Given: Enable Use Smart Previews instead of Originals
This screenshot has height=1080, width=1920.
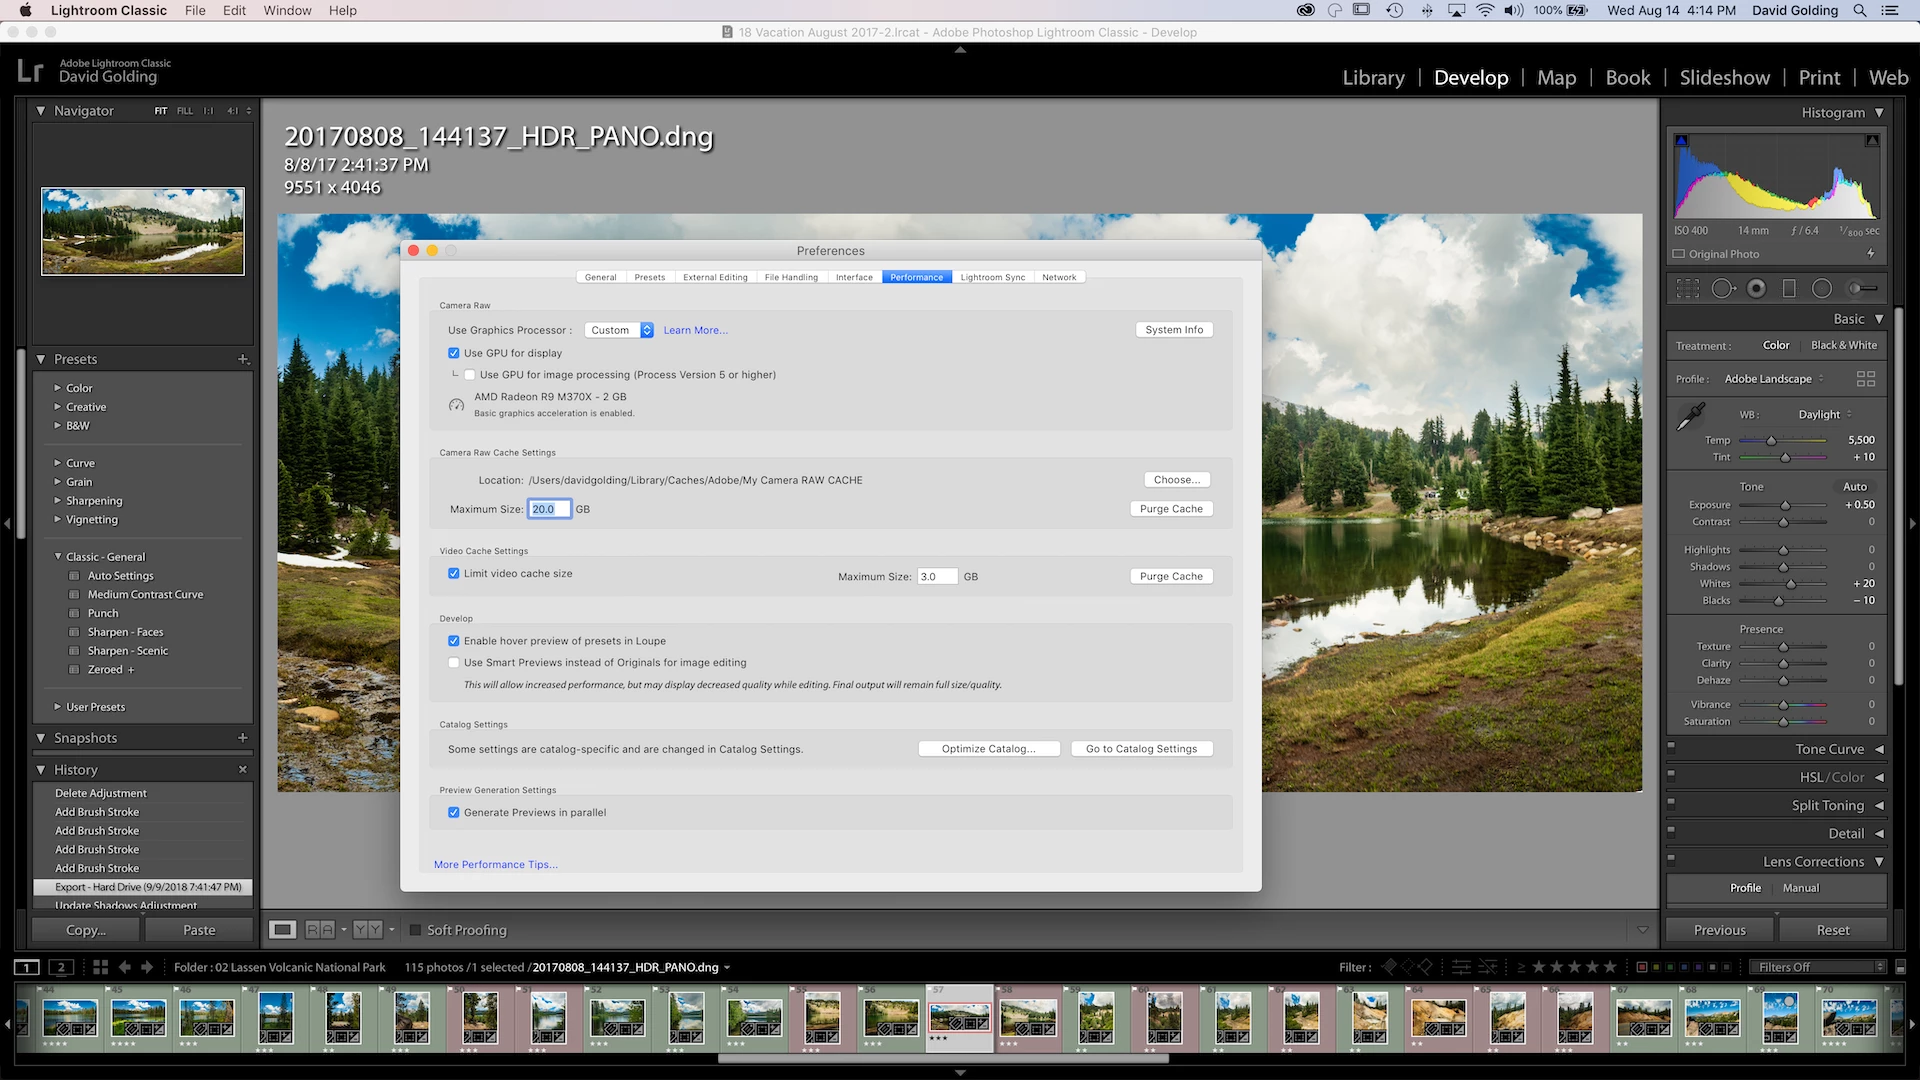Looking at the screenshot, I should [x=454, y=662].
